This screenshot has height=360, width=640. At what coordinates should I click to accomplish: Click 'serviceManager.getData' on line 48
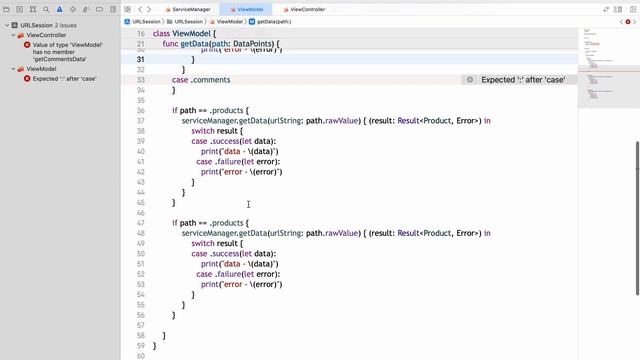[x=224, y=233]
